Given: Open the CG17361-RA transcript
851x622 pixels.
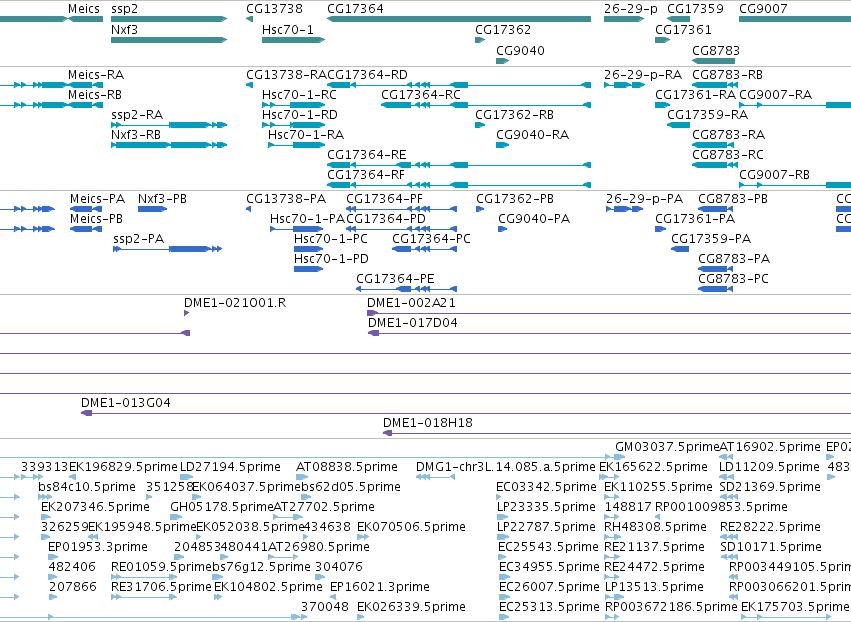Looking at the screenshot, I should (x=663, y=105).
